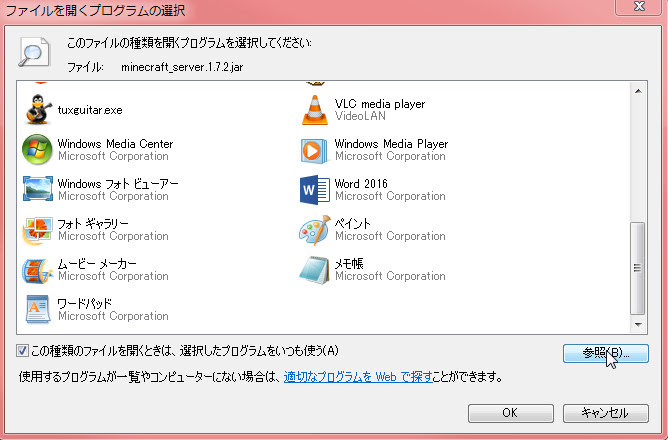This screenshot has height=440, width=668.
Task: Click the 'Windows Media Player' label
Action: [x=392, y=144]
